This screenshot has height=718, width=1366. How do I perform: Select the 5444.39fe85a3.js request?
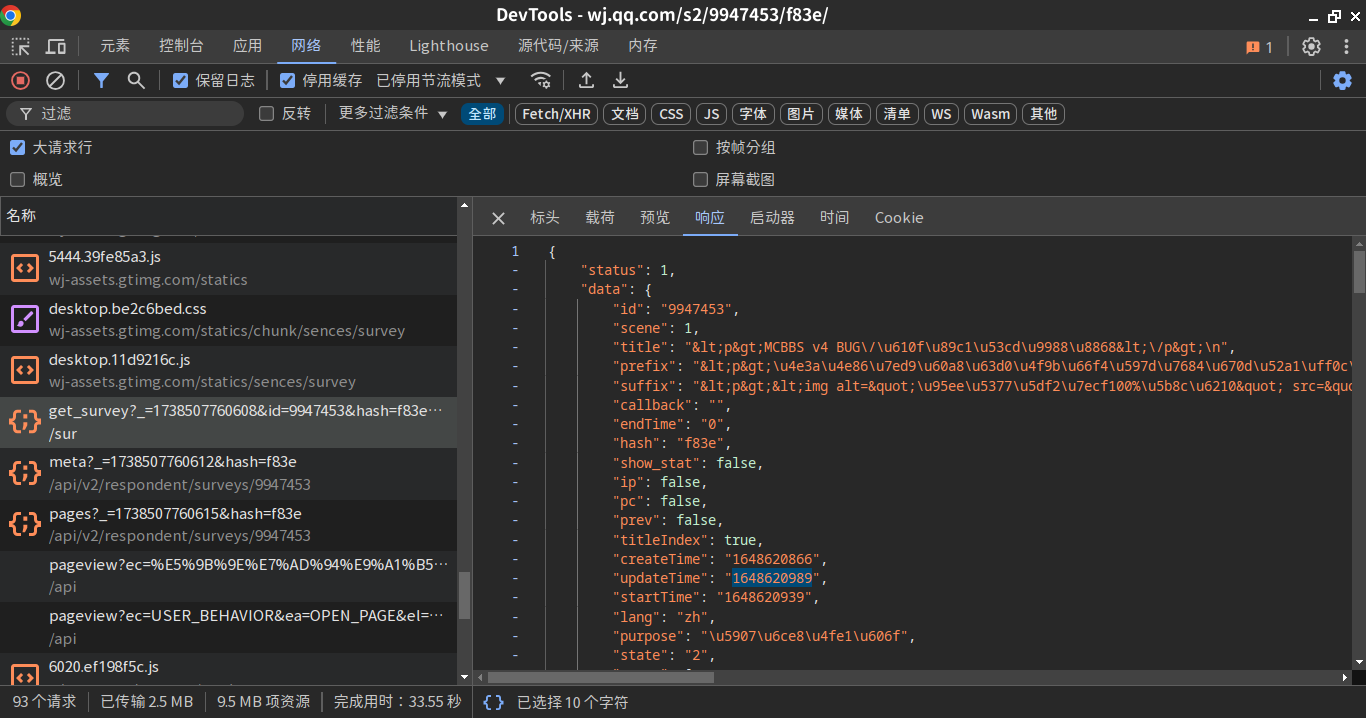pyautogui.click(x=228, y=268)
